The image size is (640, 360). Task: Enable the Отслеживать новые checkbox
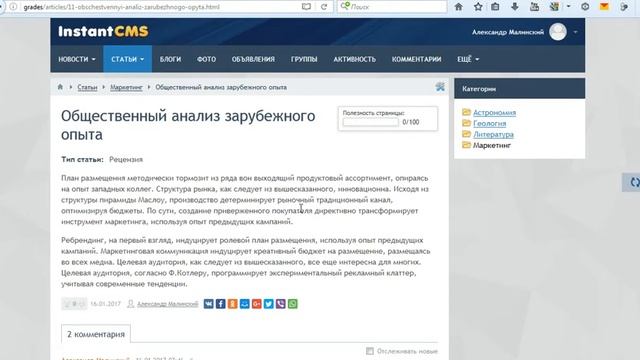pos(370,351)
